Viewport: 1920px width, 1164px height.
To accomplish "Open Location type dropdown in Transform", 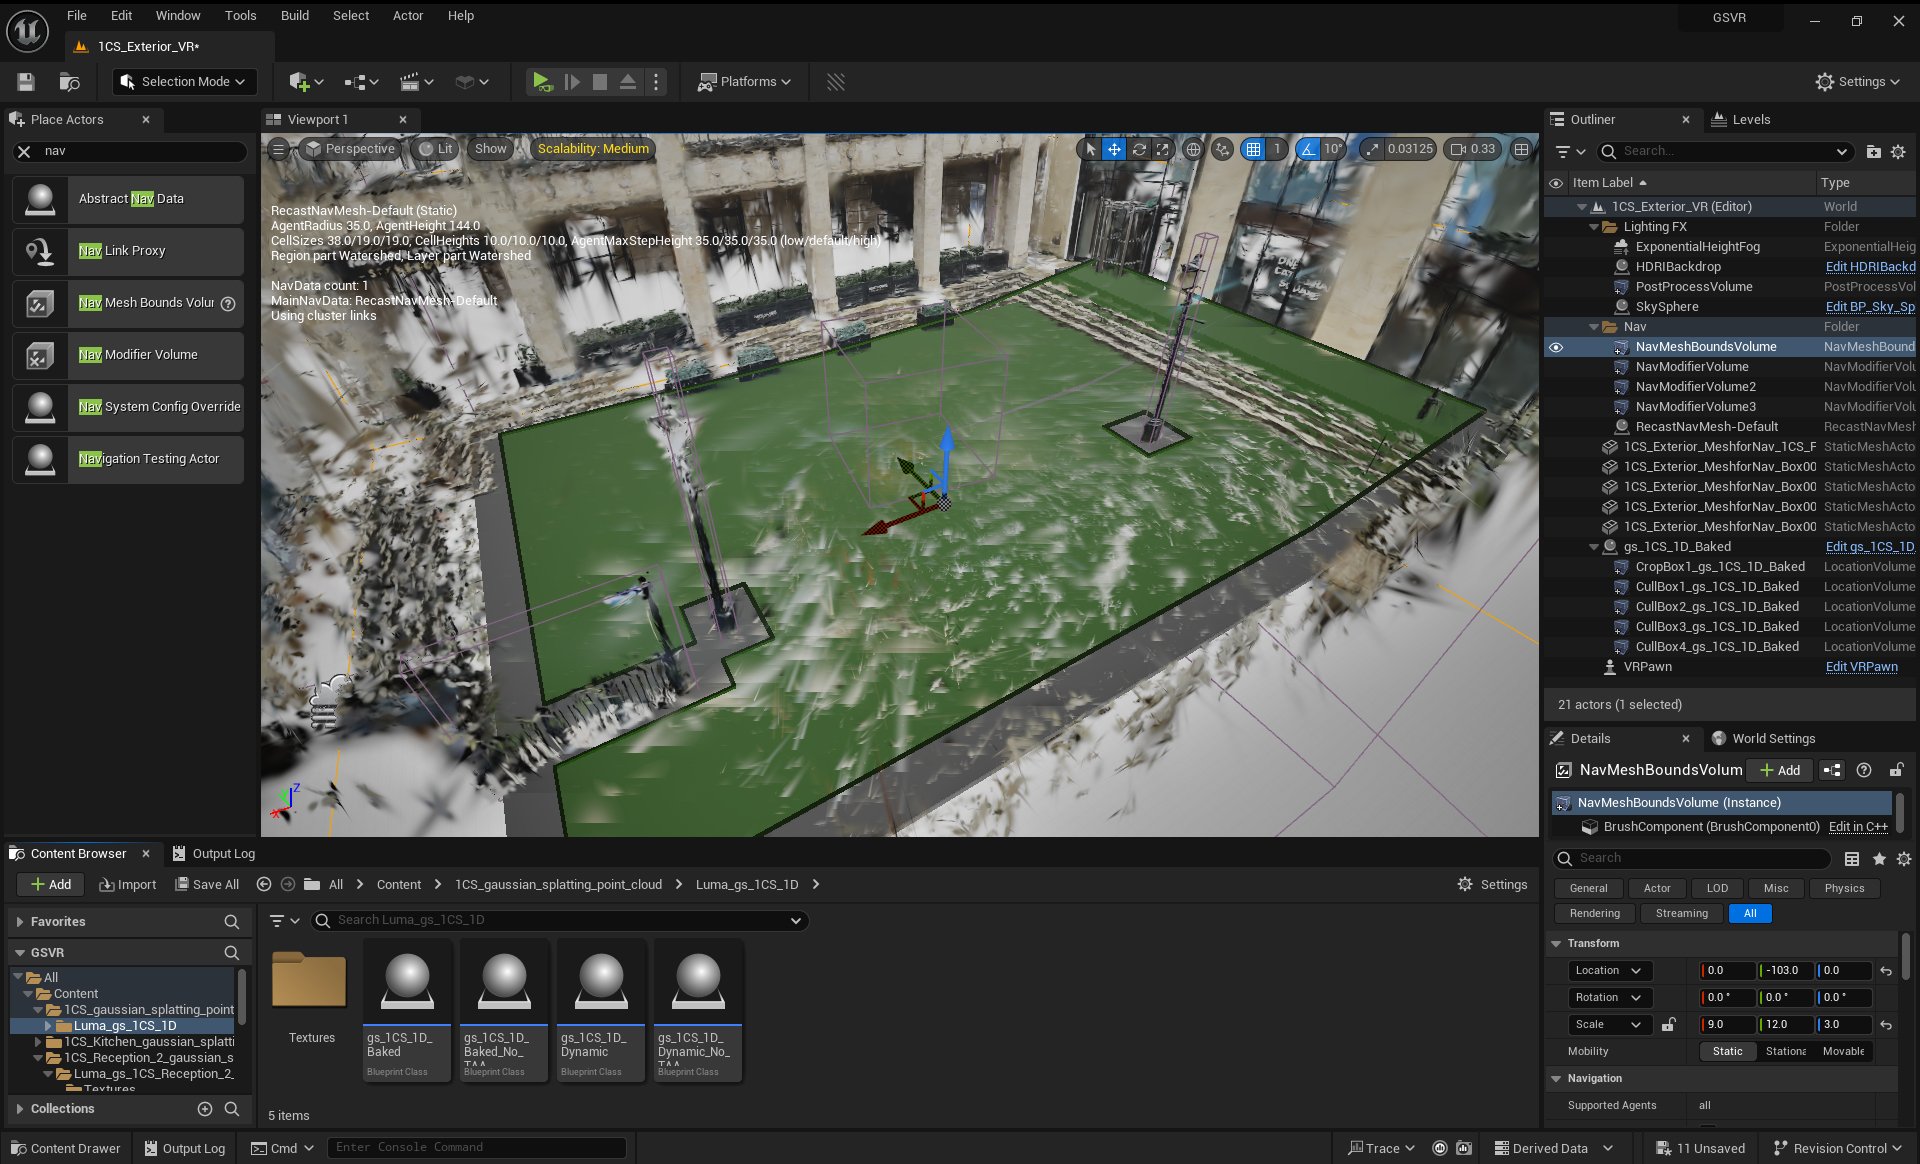I will point(1610,971).
